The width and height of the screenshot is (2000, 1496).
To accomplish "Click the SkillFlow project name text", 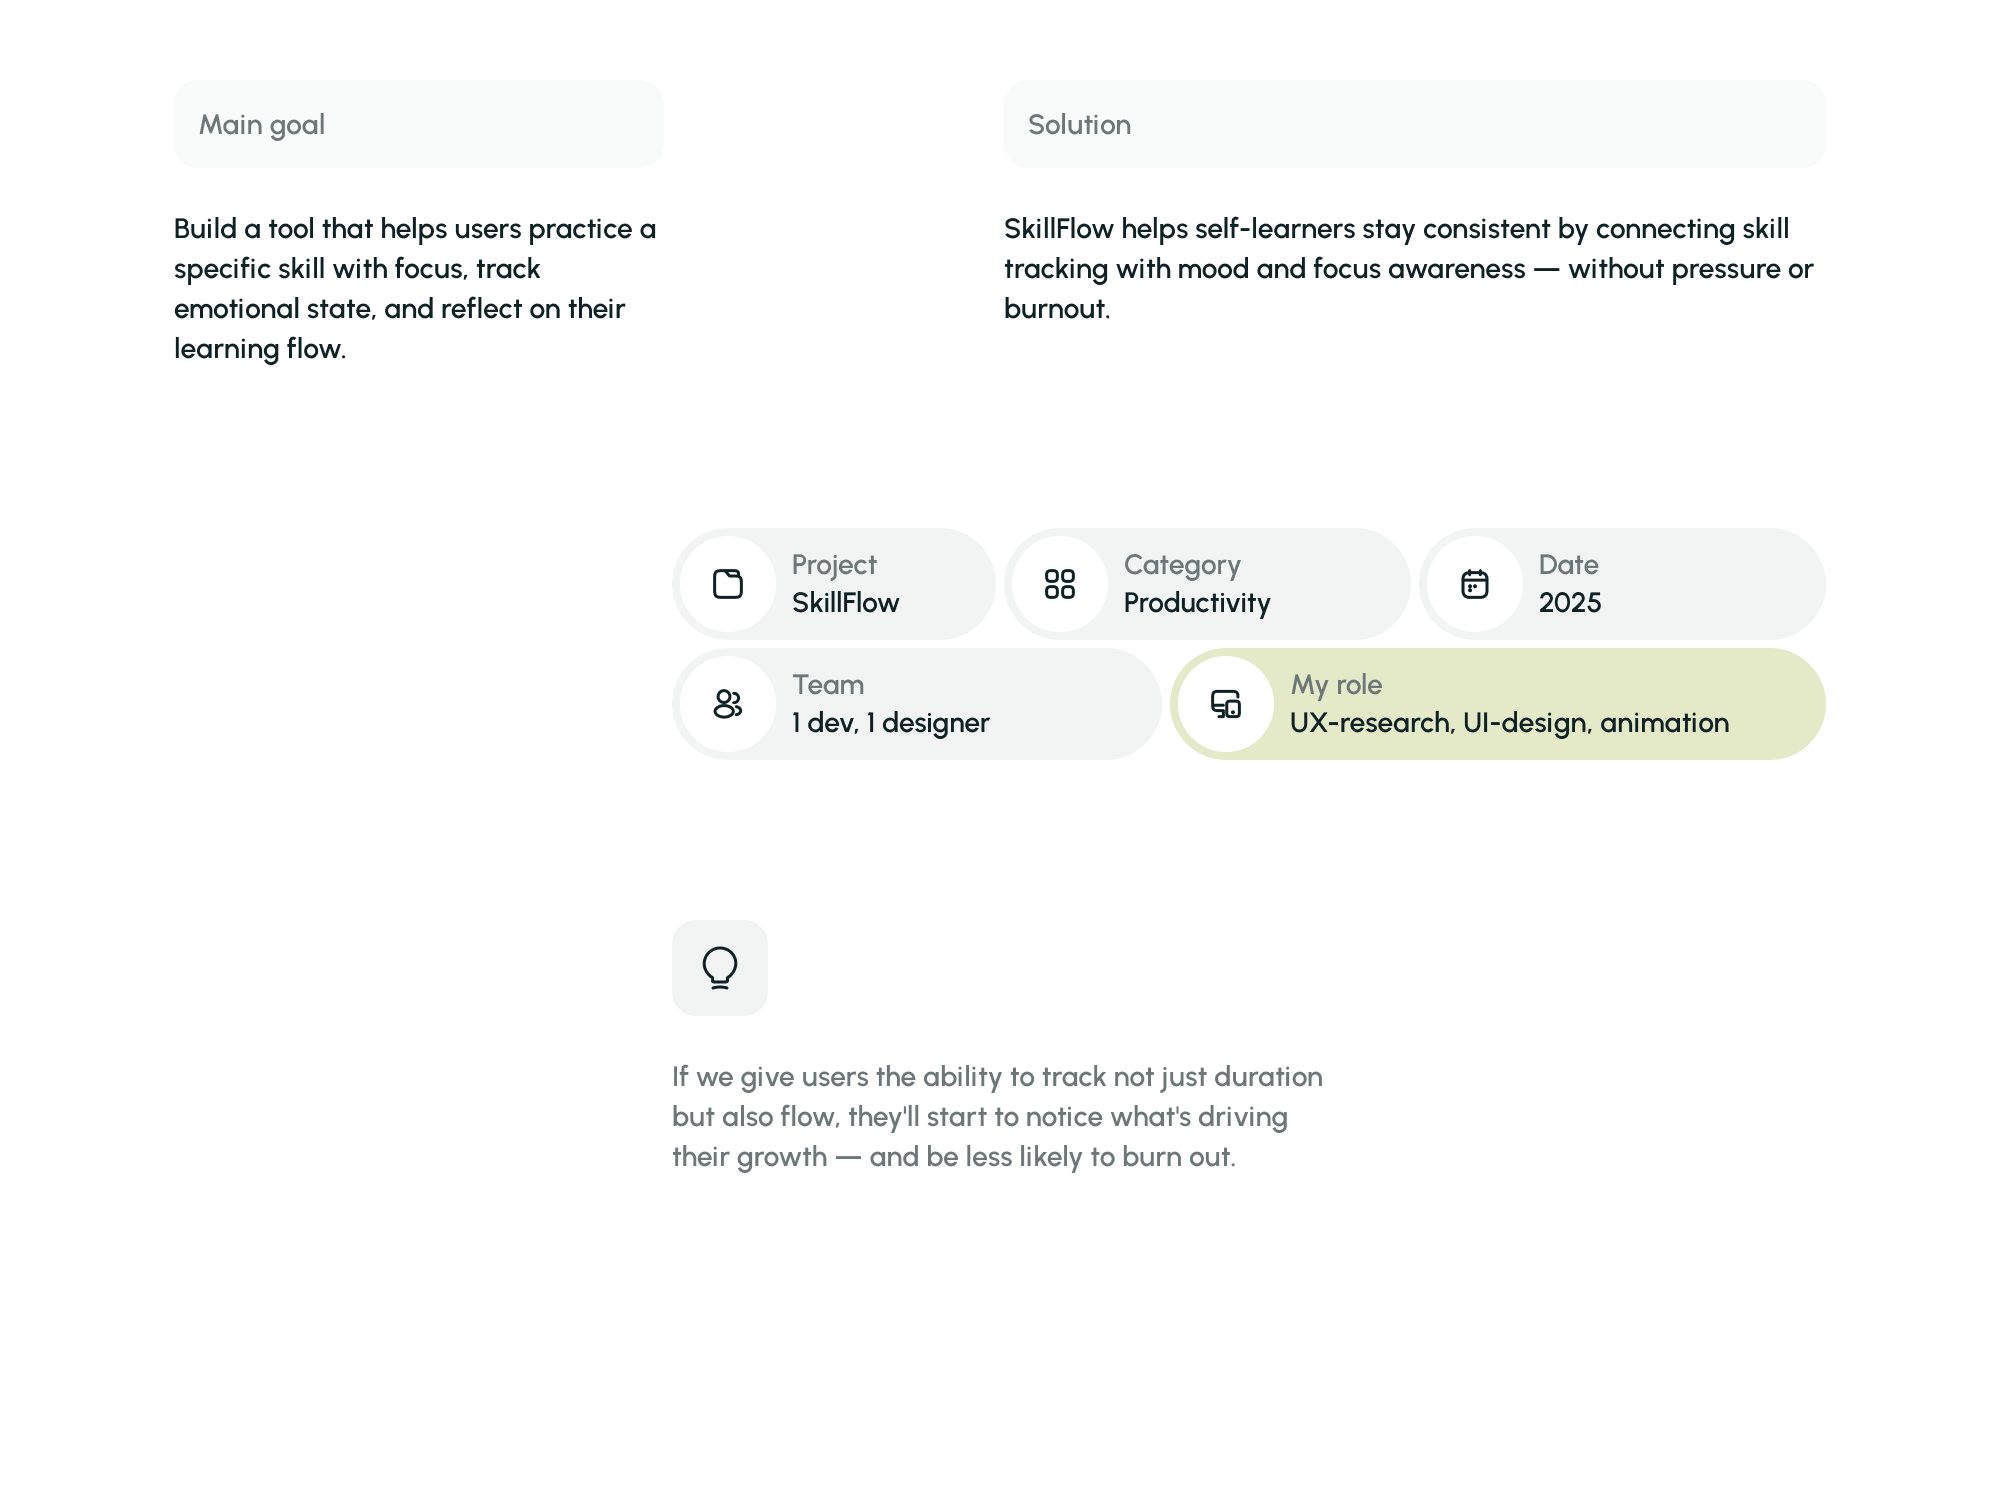I will coord(845,603).
